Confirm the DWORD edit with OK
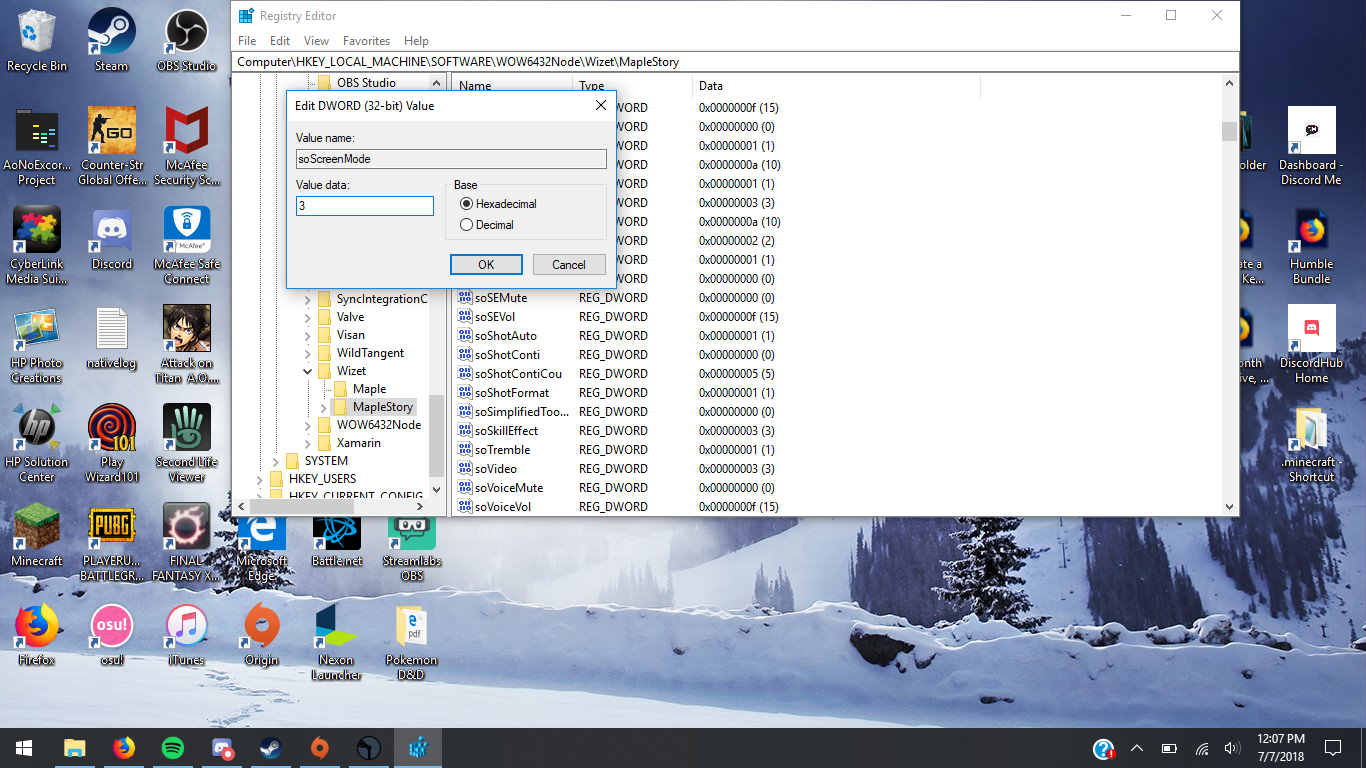This screenshot has width=1366, height=768. point(486,265)
